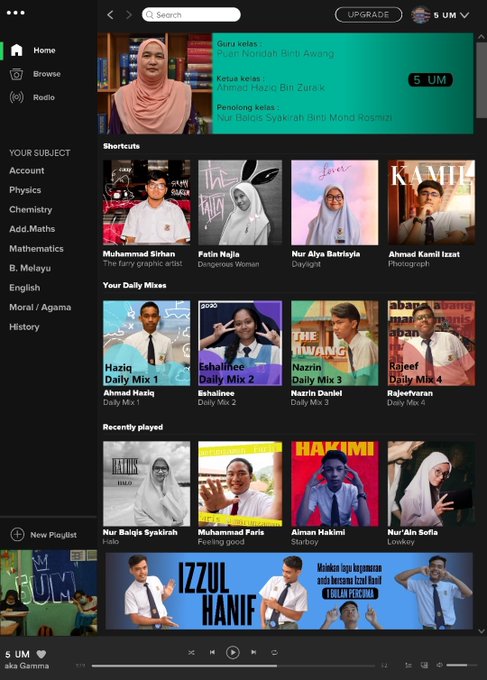Mute with the volume speaker icon

coord(440,665)
